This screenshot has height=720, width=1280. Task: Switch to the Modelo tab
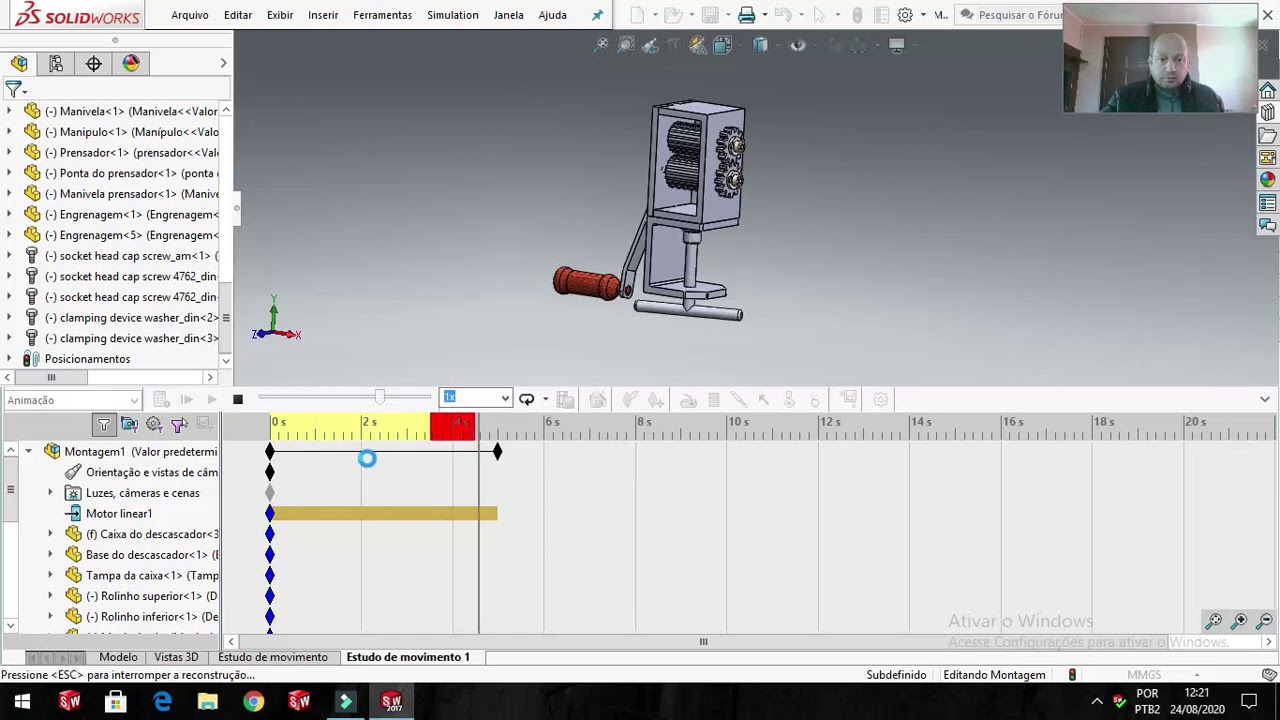coord(118,657)
